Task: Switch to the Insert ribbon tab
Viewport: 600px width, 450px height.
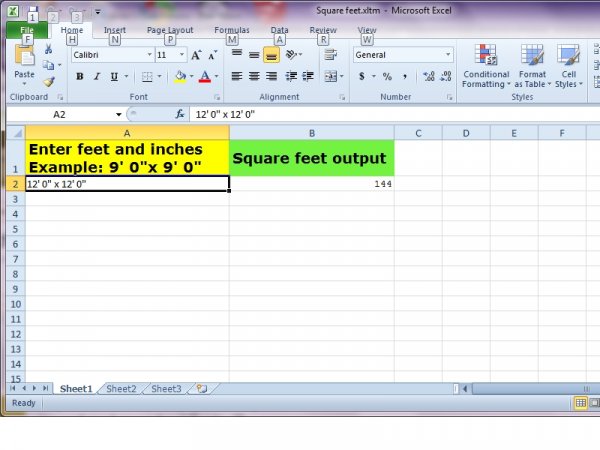Action: tap(115, 30)
